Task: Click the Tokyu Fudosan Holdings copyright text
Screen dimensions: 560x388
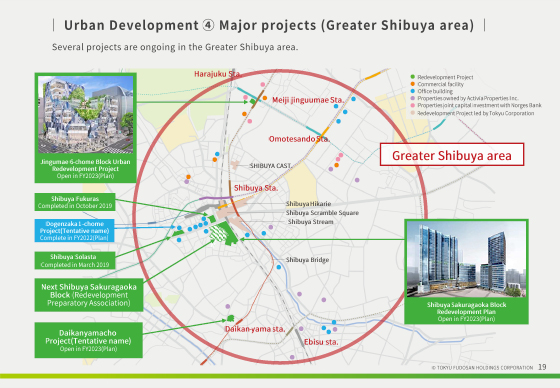Action: [482, 368]
